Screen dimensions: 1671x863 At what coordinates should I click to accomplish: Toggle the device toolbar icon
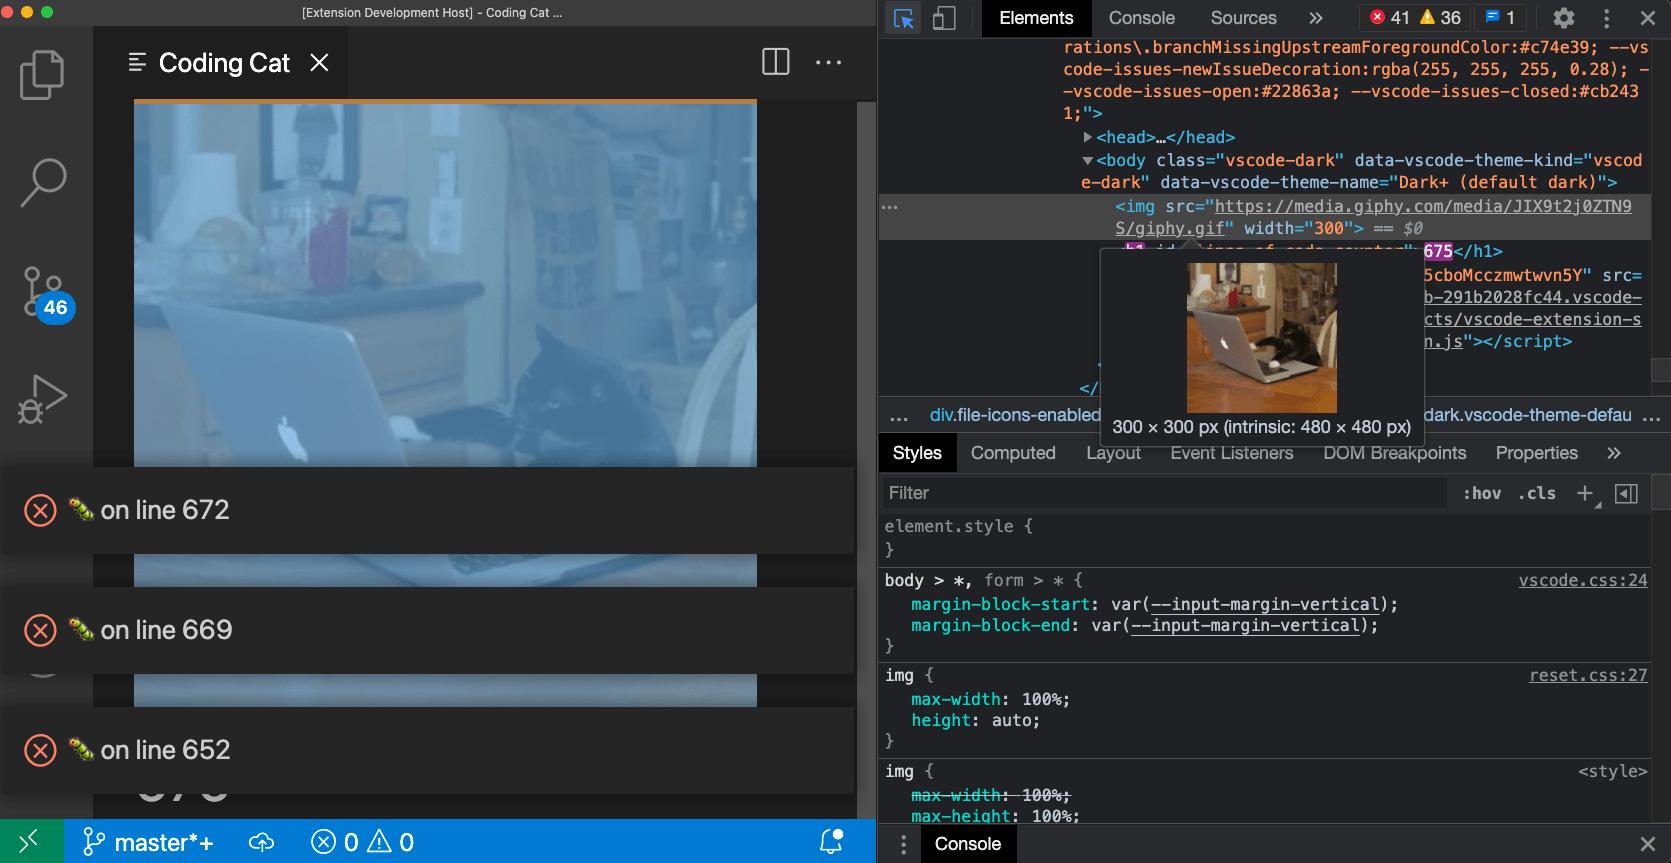[944, 18]
